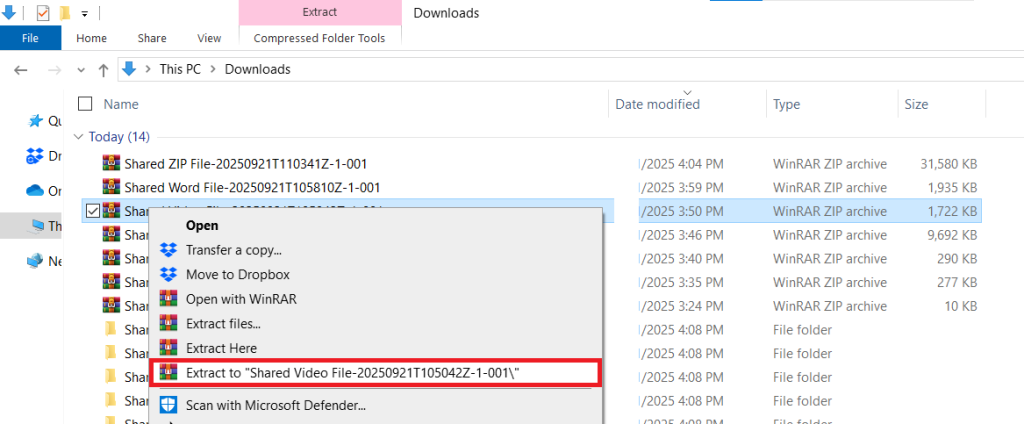This screenshot has height=424, width=1024.
Task: Click Properties checkmark icon in title bar
Action: tap(42, 13)
